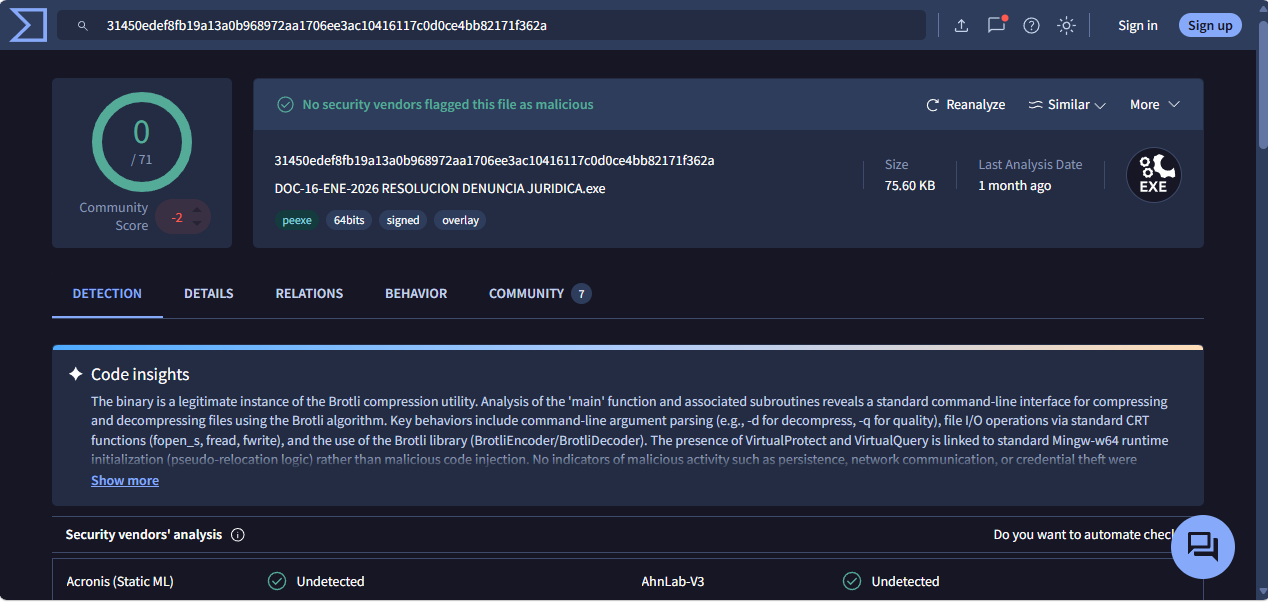Switch to the RELATIONS tab
The width and height of the screenshot is (1268, 604).
point(309,293)
